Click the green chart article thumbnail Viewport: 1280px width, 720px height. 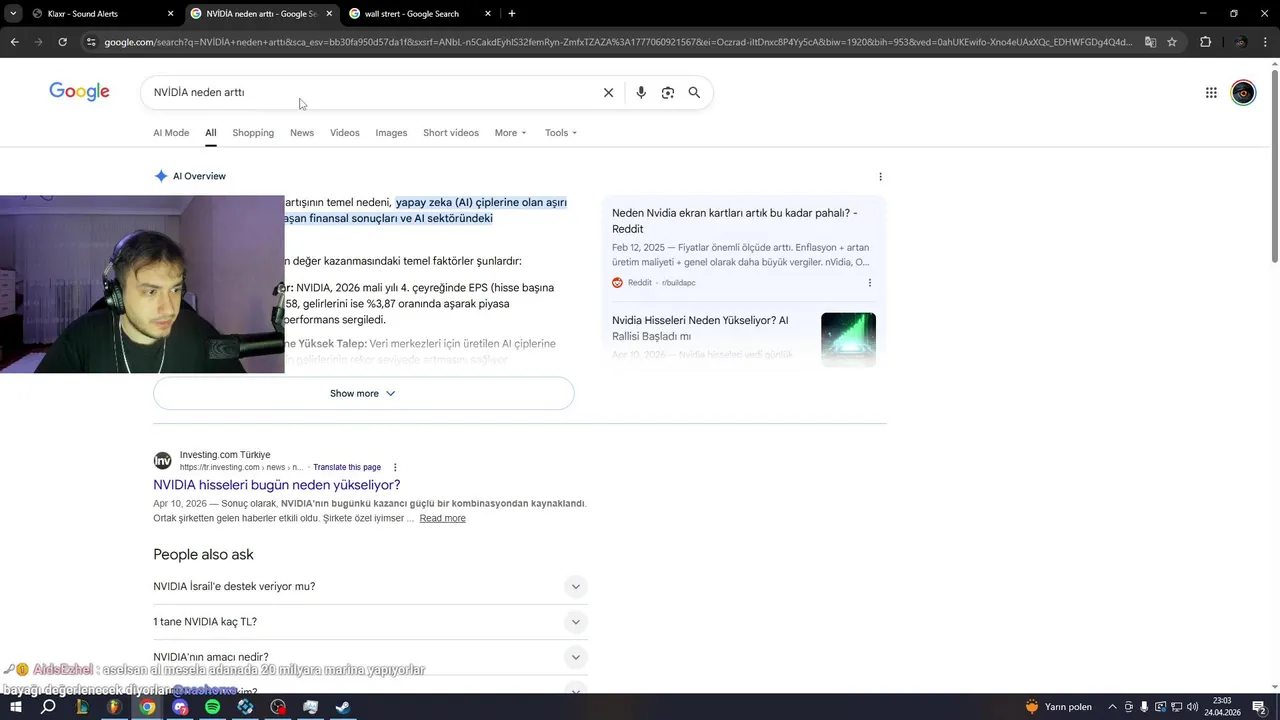coord(848,340)
